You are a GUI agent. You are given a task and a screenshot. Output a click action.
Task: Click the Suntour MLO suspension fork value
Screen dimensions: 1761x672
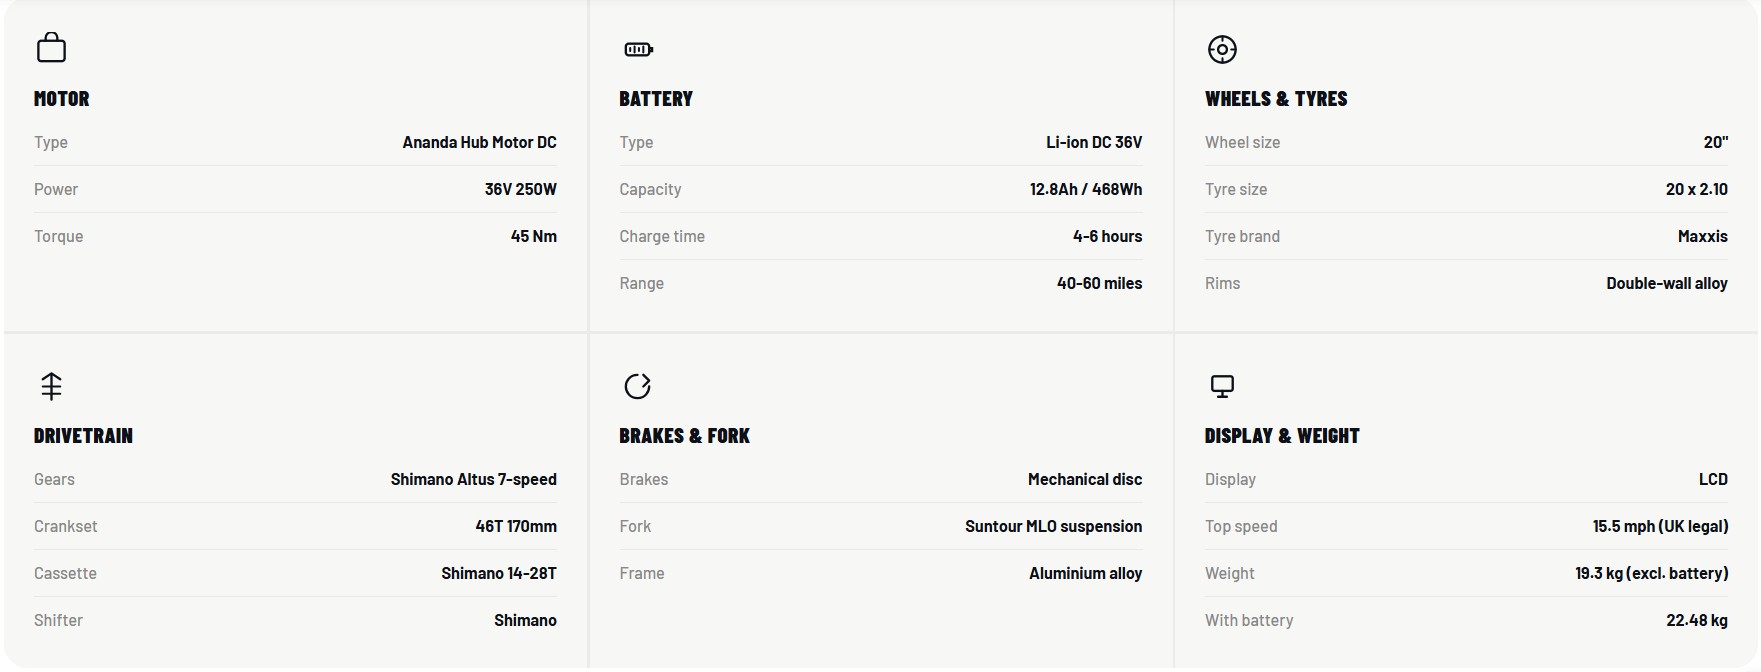click(x=1054, y=526)
